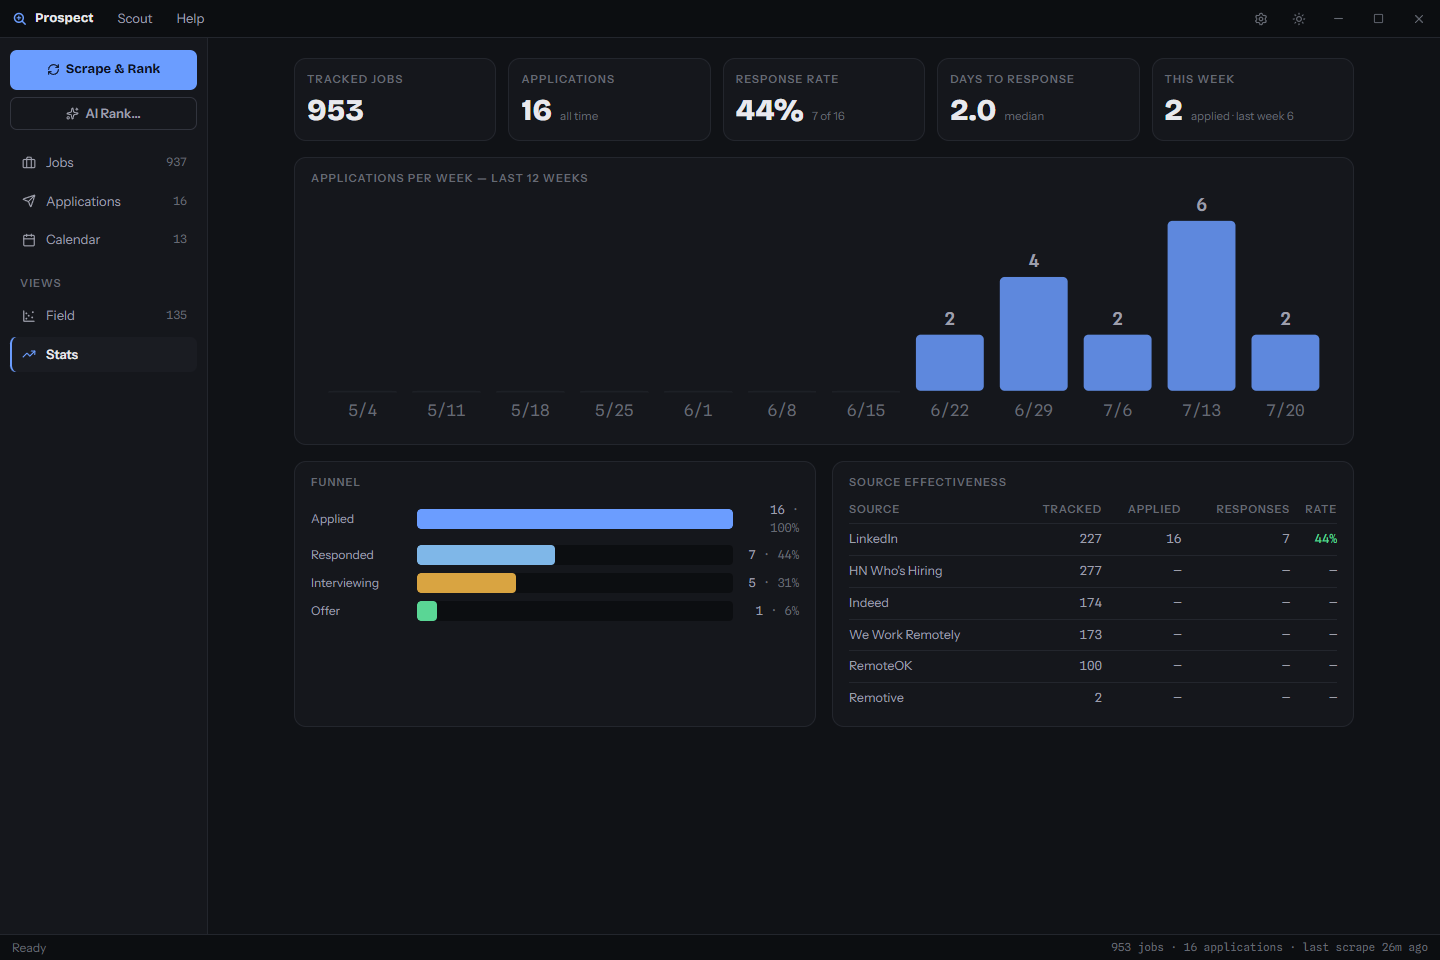Click the light-blue Responded funnel bar
This screenshot has width=1440, height=960.
click(486, 555)
